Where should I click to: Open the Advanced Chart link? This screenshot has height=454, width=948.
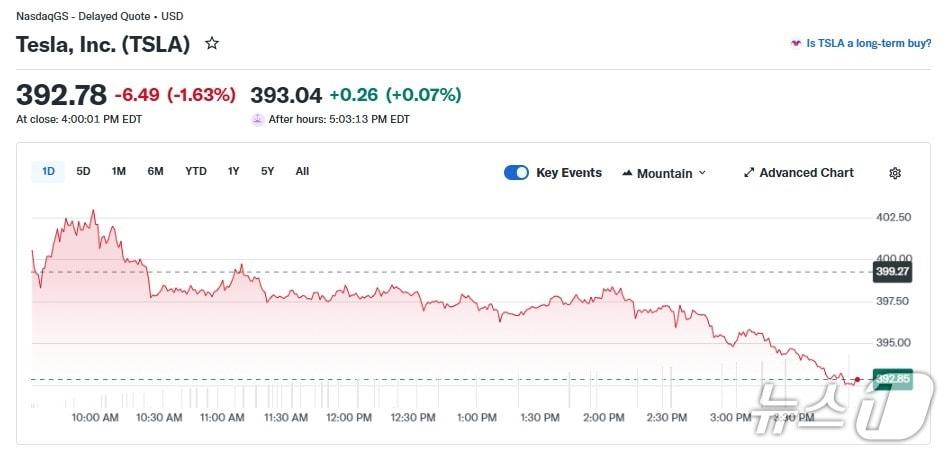(x=806, y=173)
